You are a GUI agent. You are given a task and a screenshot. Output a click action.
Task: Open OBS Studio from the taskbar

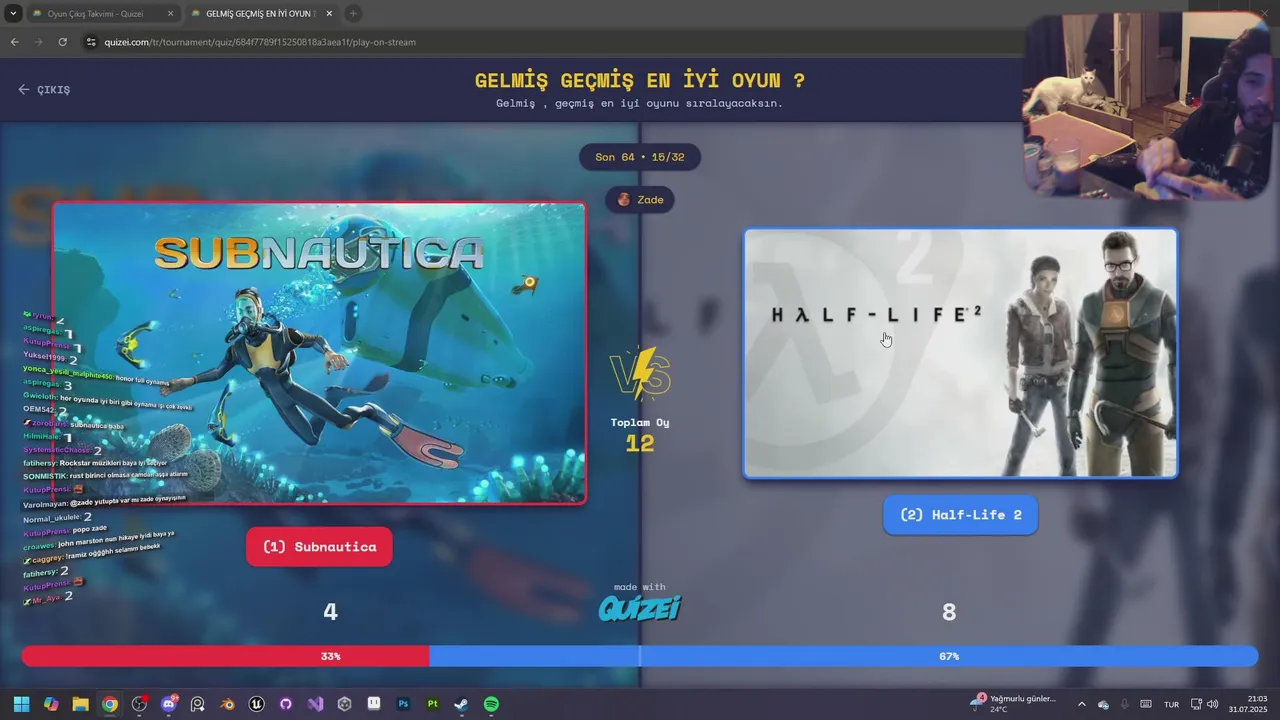click(139, 704)
